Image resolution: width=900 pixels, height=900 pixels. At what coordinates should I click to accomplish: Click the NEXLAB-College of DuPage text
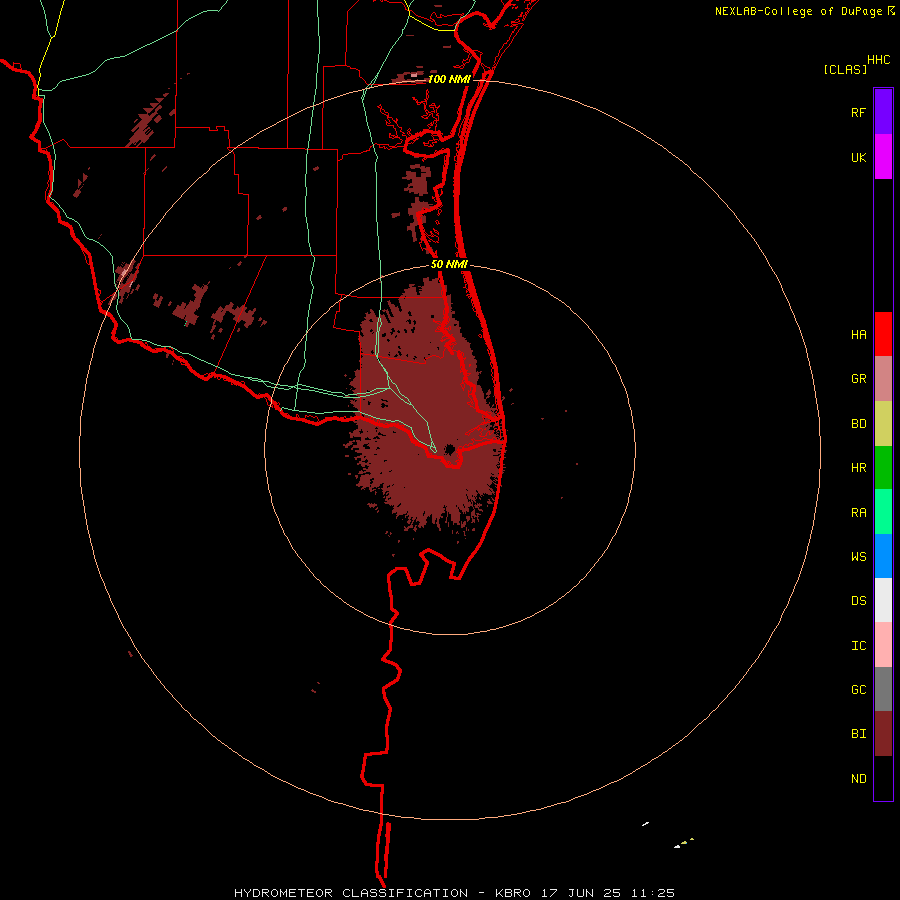point(798,11)
